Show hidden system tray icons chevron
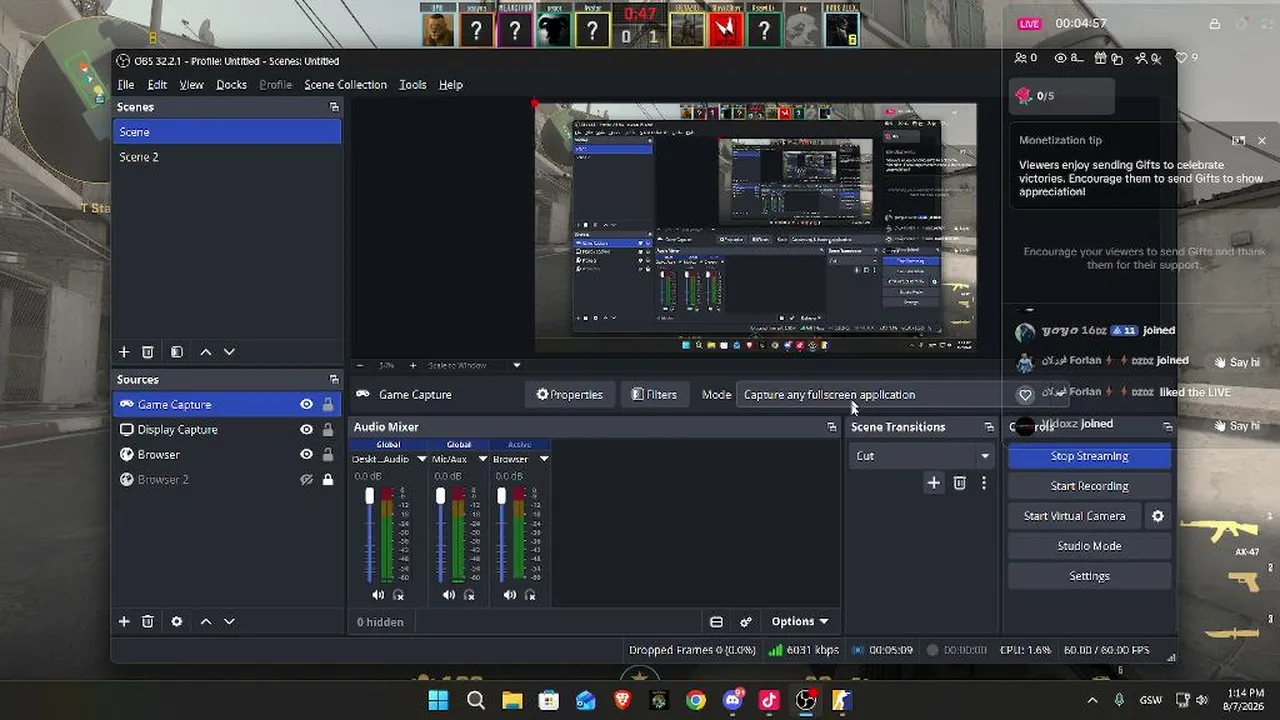The width and height of the screenshot is (1280, 720). pos(1092,701)
